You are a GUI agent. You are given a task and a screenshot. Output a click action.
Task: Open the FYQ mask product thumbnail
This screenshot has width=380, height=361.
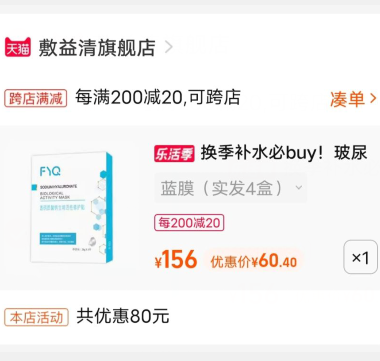[x=72, y=207]
